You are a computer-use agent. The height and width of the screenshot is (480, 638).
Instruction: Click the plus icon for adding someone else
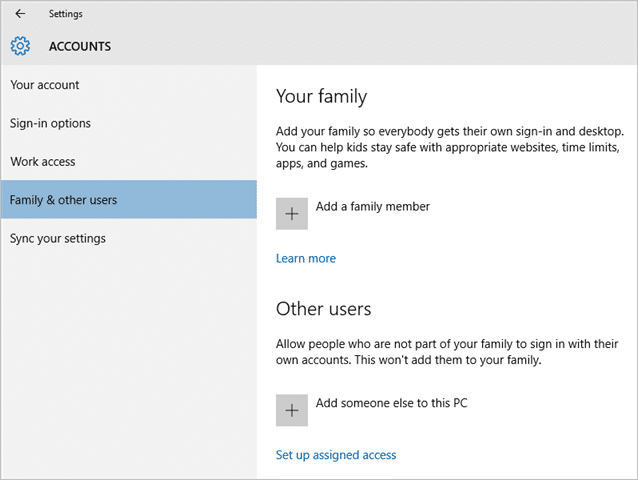pos(292,410)
